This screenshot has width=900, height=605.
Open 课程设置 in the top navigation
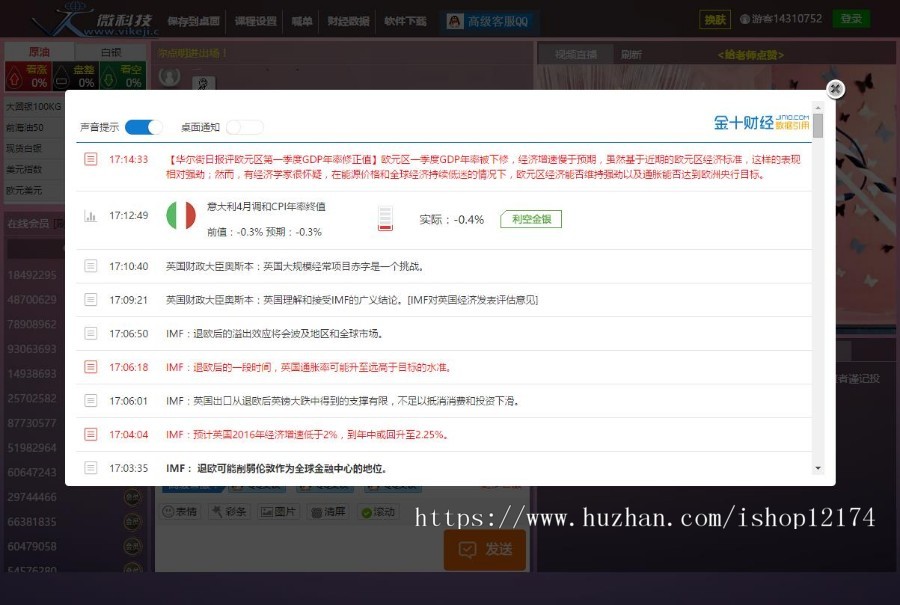click(255, 21)
